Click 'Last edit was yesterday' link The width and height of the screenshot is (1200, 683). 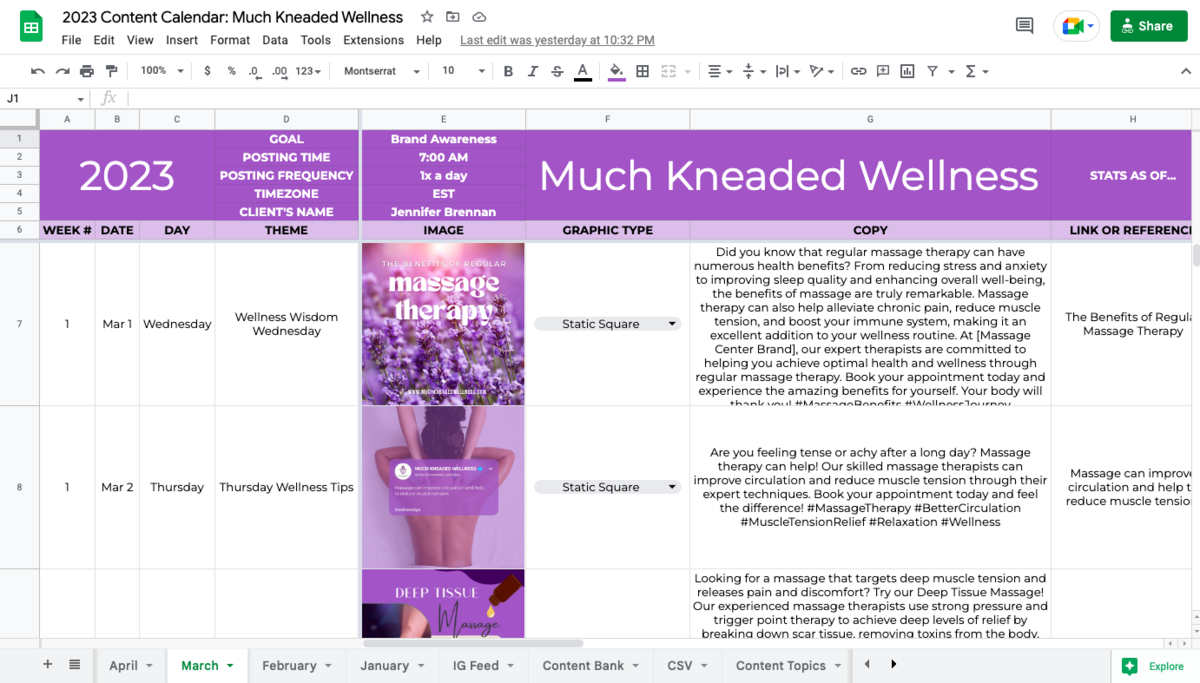pyautogui.click(x=557, y=40)
